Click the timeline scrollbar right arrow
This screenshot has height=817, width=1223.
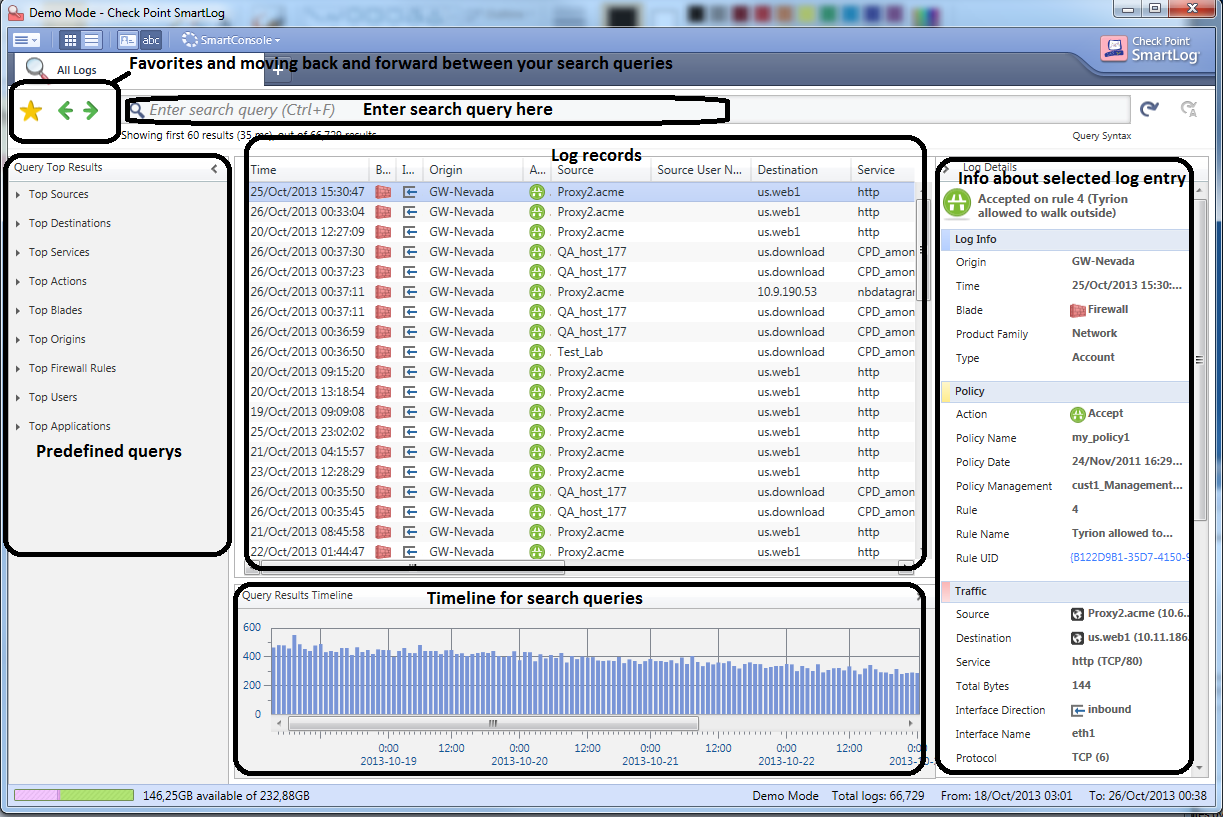coord(910,723)
